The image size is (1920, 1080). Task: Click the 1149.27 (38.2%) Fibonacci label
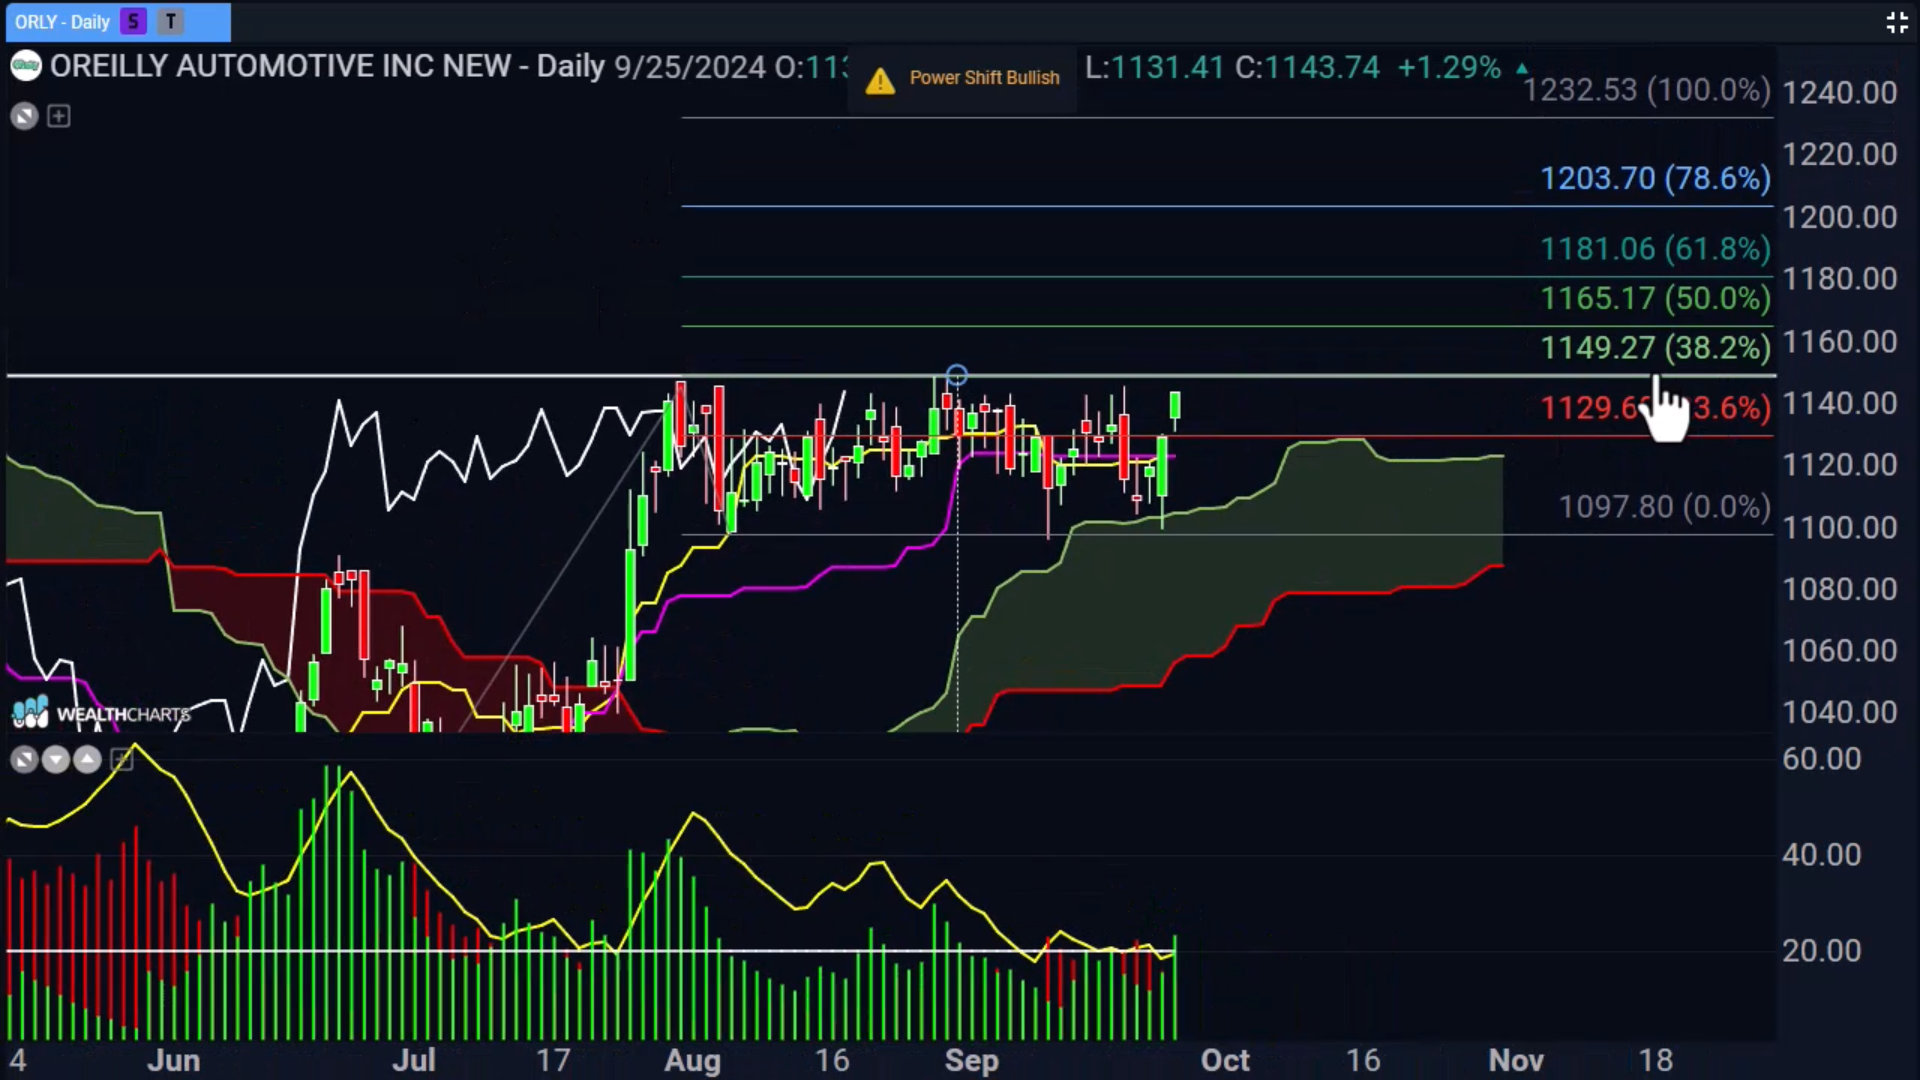coord(1655,348)
